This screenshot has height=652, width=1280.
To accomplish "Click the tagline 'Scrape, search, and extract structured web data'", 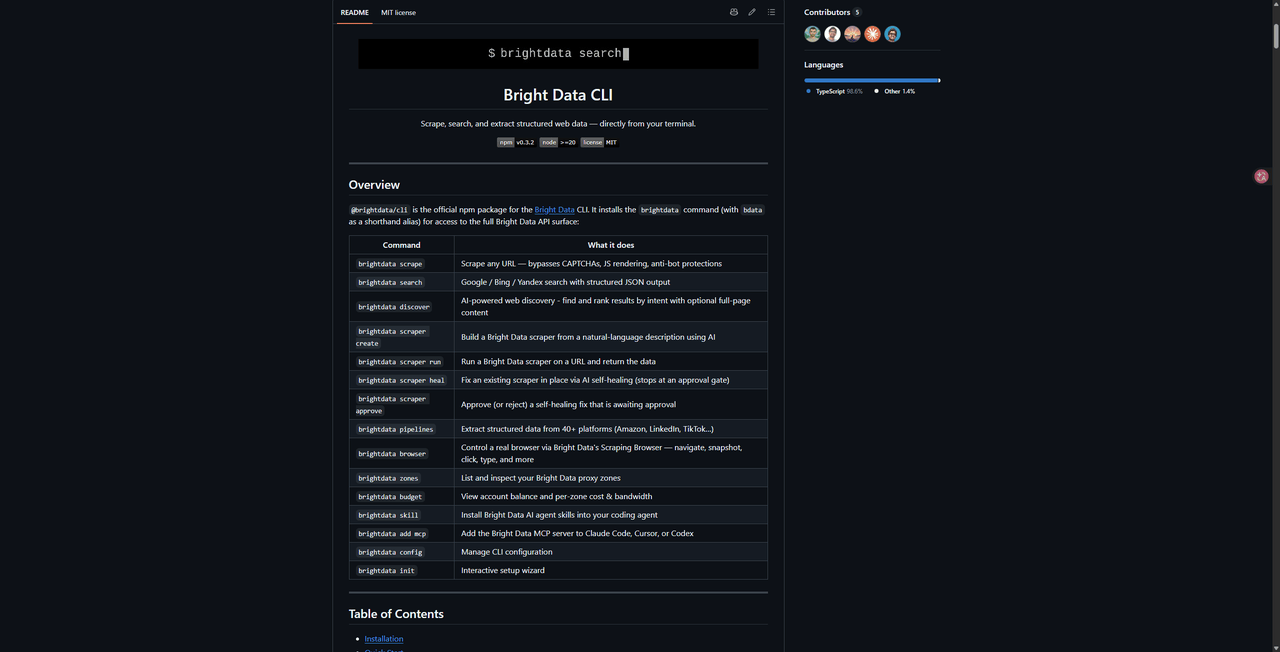I will point(558,124).
